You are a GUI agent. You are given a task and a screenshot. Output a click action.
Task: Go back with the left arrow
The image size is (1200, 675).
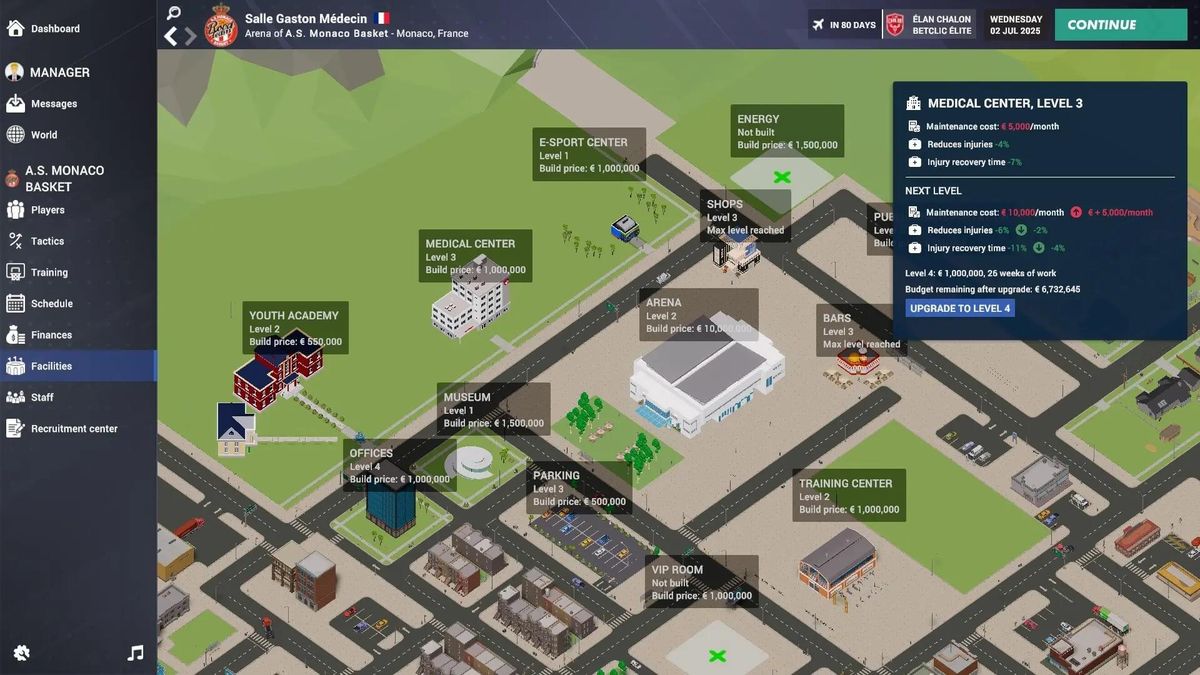pos(171,37)
